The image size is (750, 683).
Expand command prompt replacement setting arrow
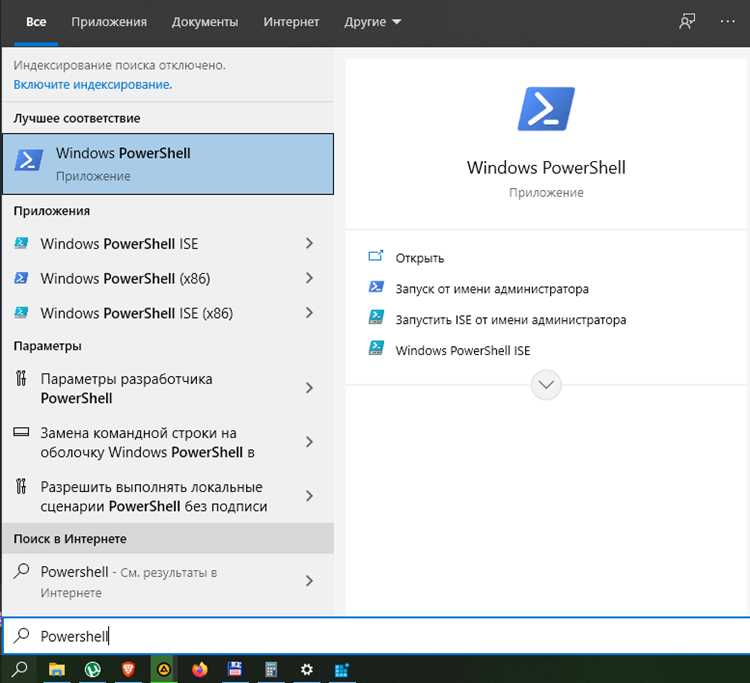pos(309,442)
